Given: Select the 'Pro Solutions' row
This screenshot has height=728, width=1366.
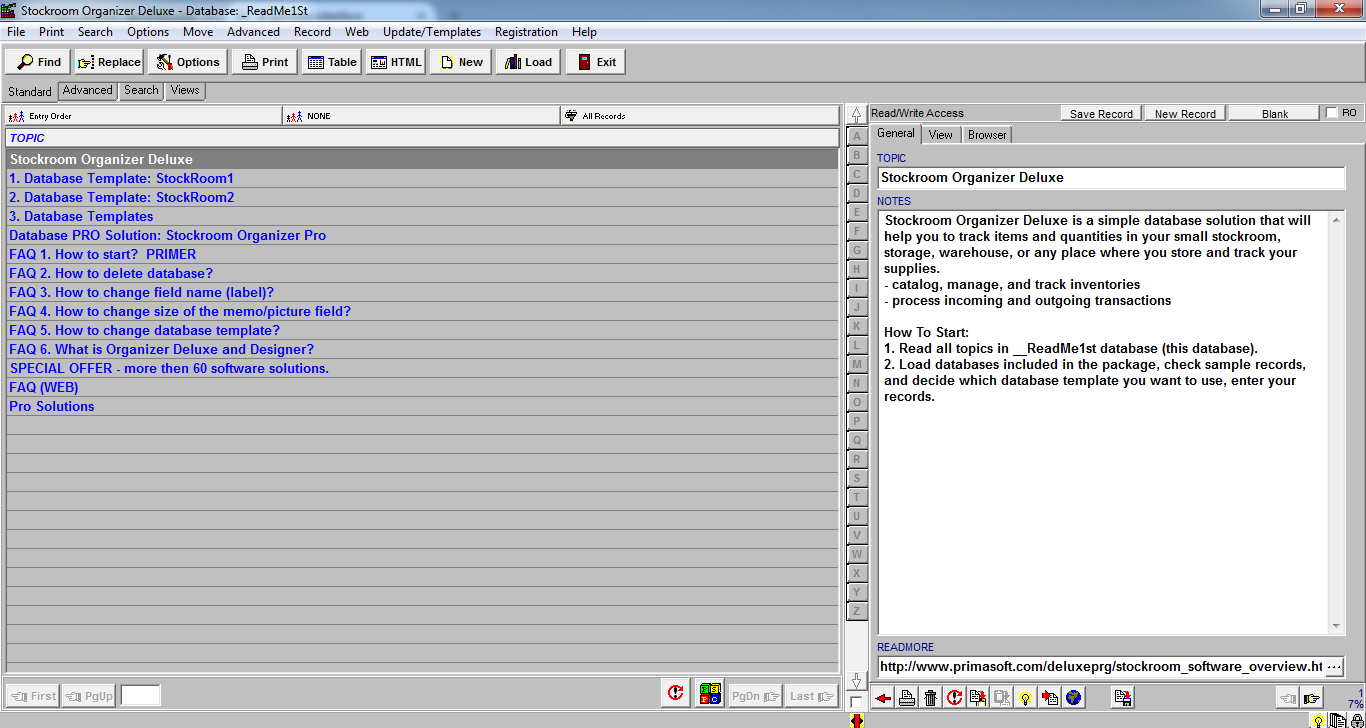Looking at the screenshot, I should click(x=422, y=406).
